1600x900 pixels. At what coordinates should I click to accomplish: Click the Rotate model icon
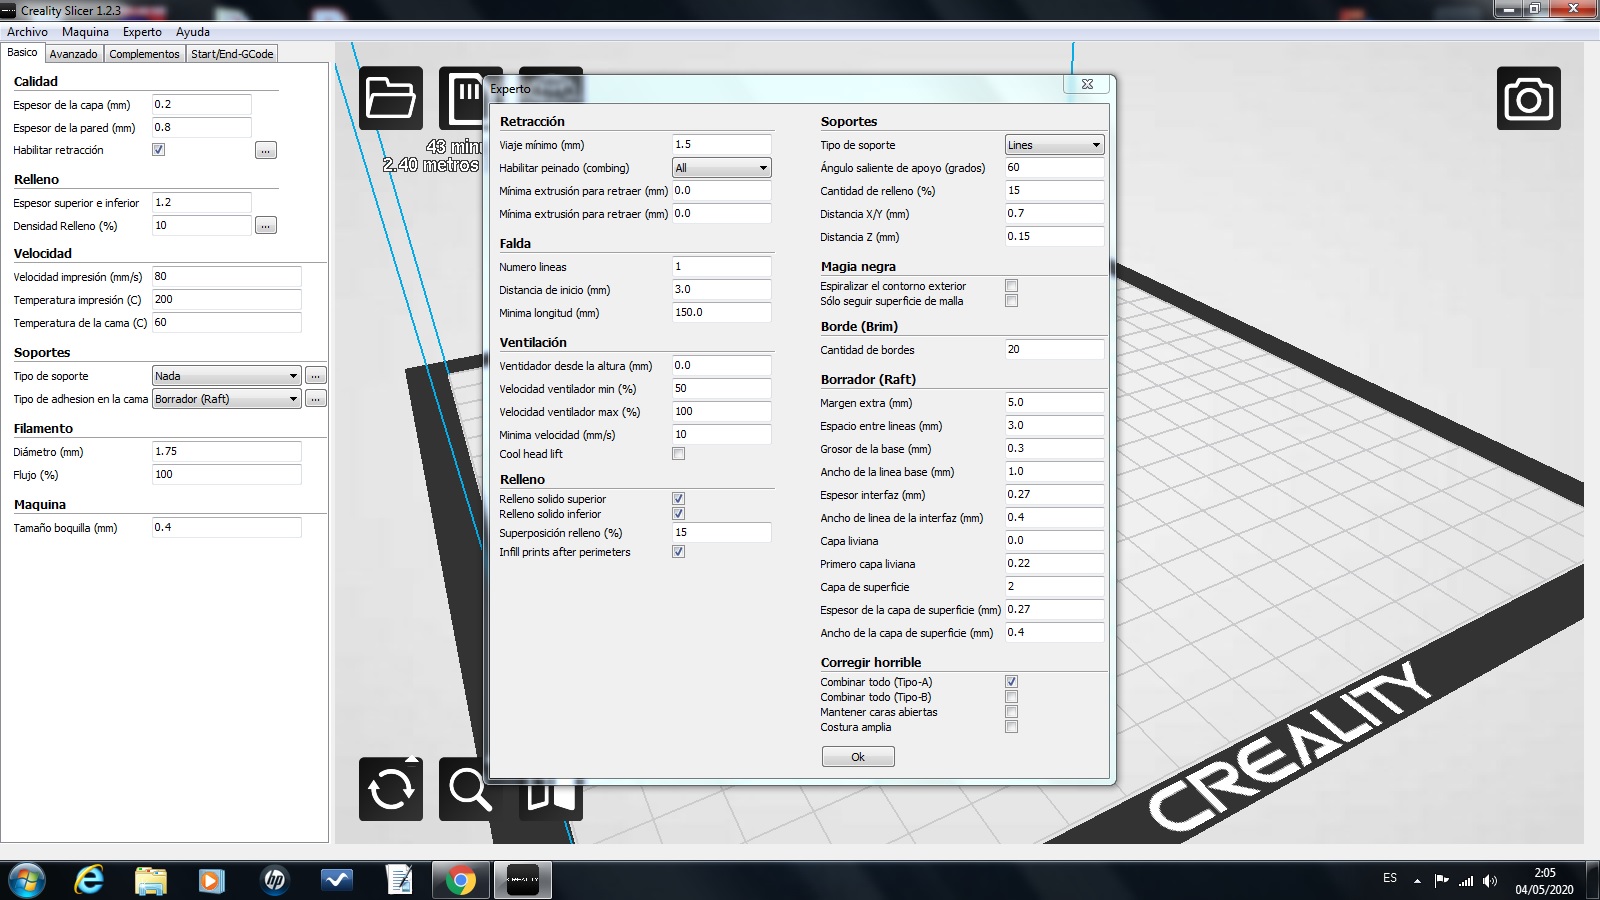pos(390,789)
